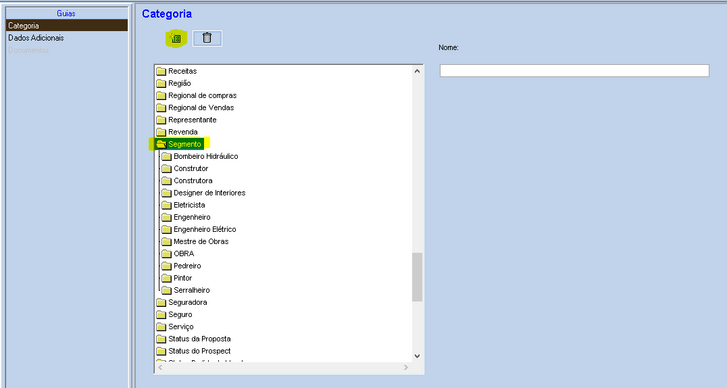Select Status da Proposta folder
Viewport: 727px width, 388px height.
(x=199, y=339)
